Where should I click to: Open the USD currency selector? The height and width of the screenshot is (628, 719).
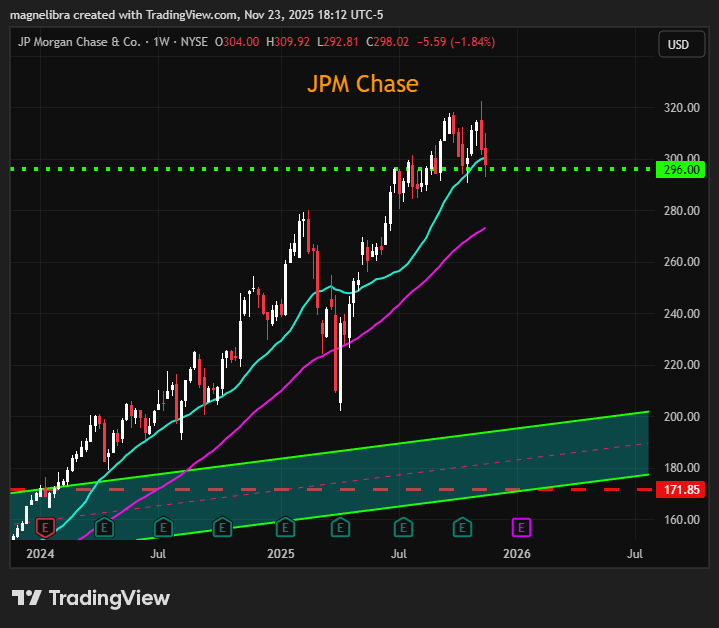[x=681, y=44]
